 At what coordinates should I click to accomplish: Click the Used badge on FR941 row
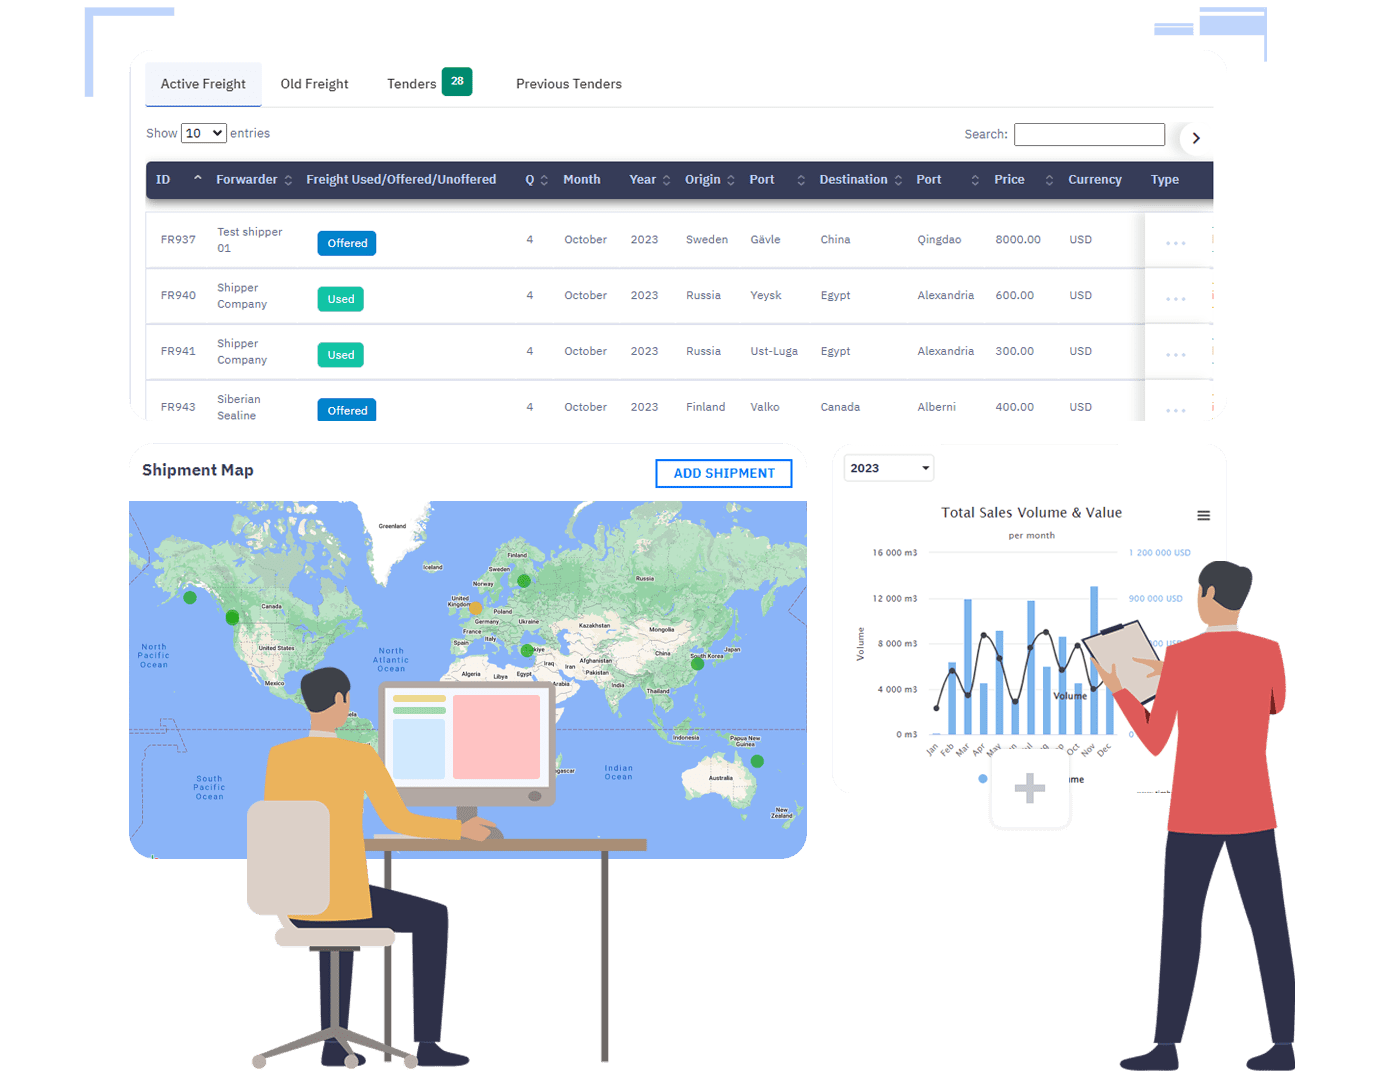click(x=341, y=355)
